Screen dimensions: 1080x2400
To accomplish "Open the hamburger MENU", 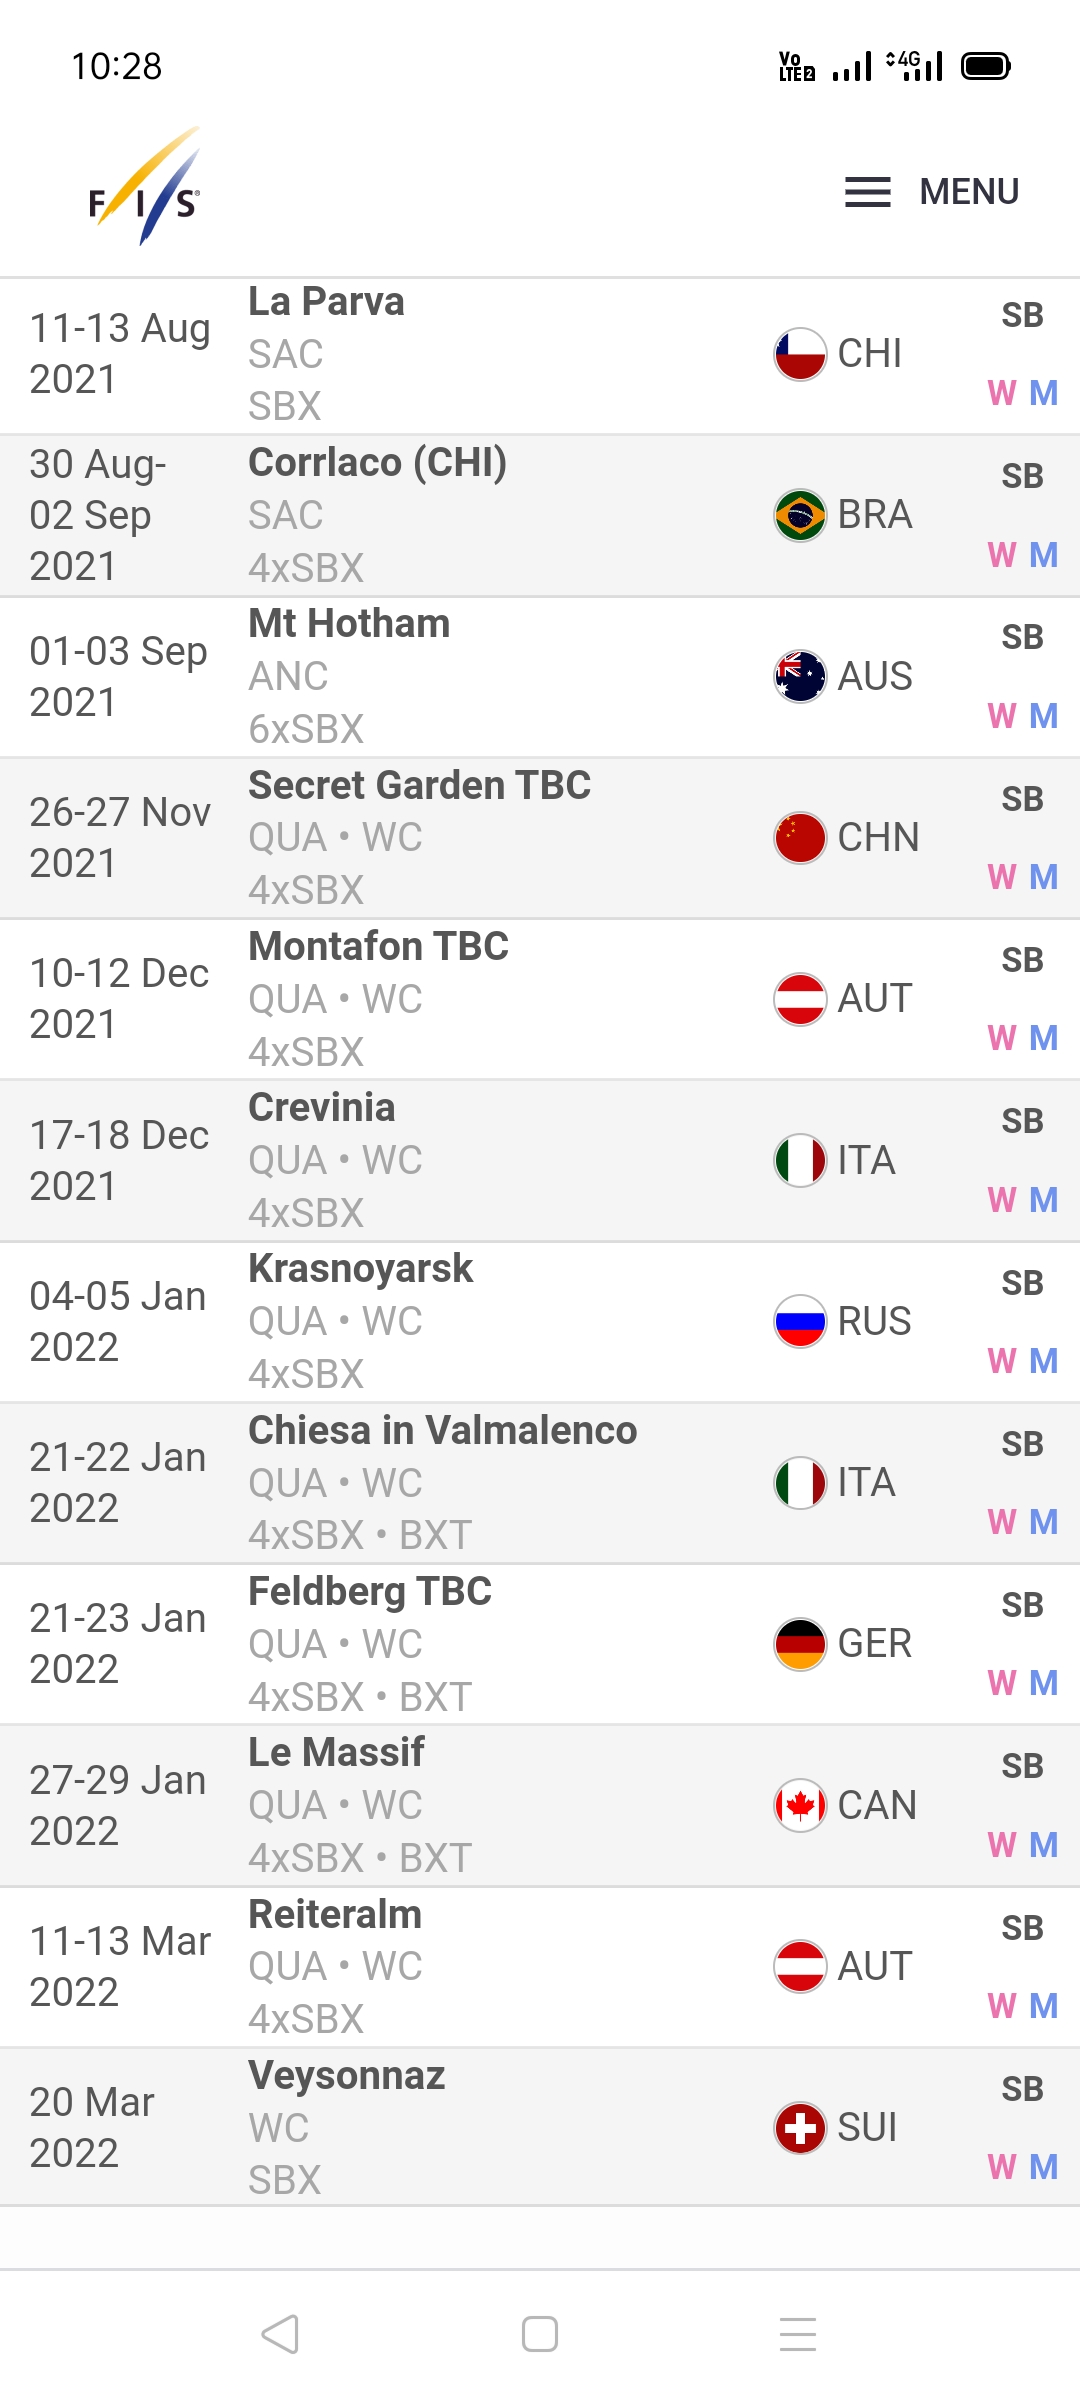I will click(931, 191).
